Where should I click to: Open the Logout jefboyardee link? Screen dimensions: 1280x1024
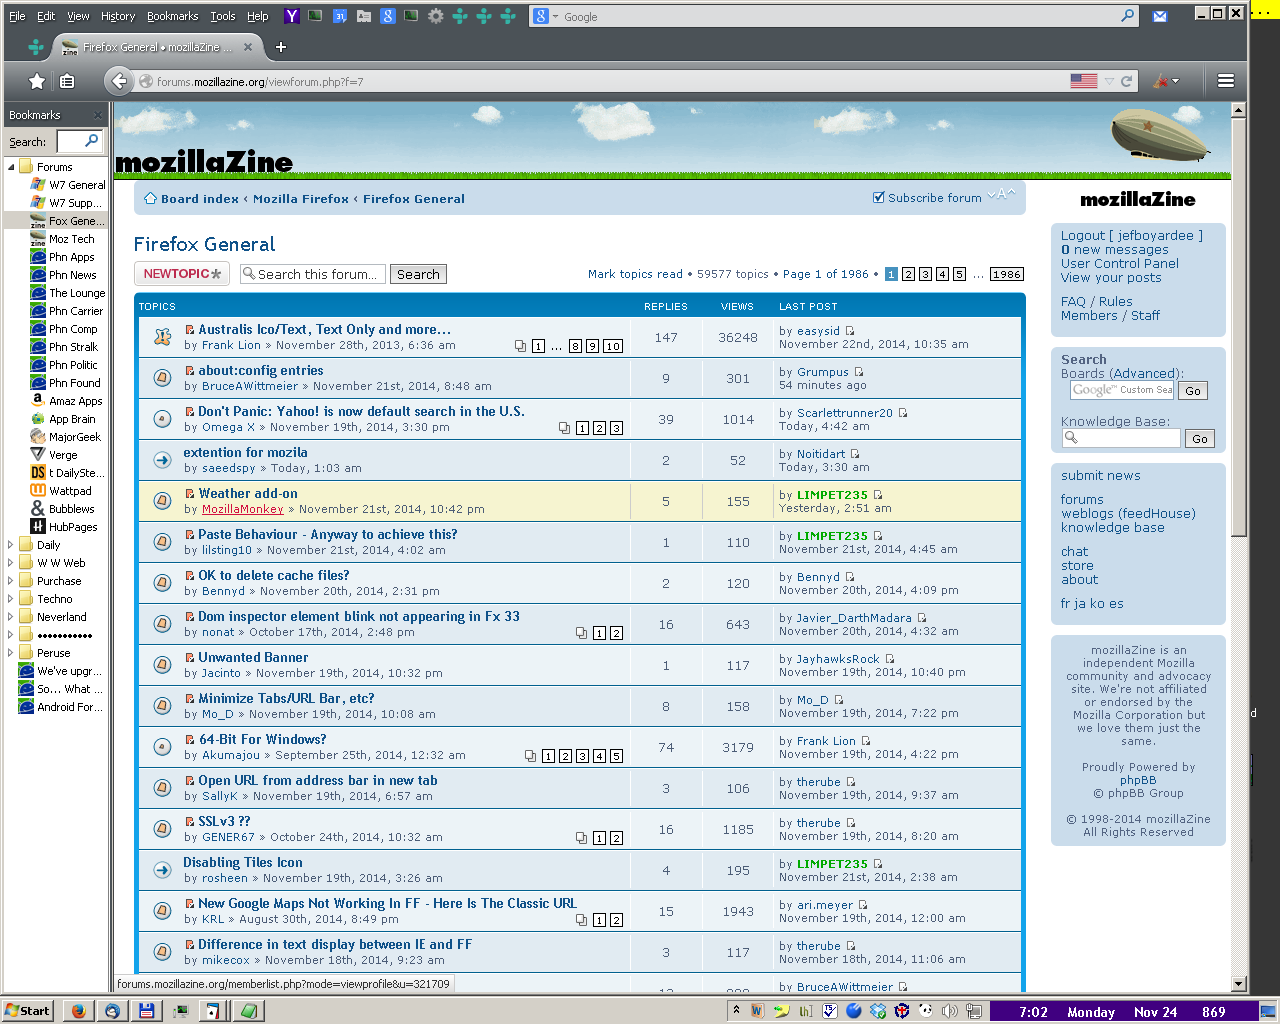[x=1131, y=236]
